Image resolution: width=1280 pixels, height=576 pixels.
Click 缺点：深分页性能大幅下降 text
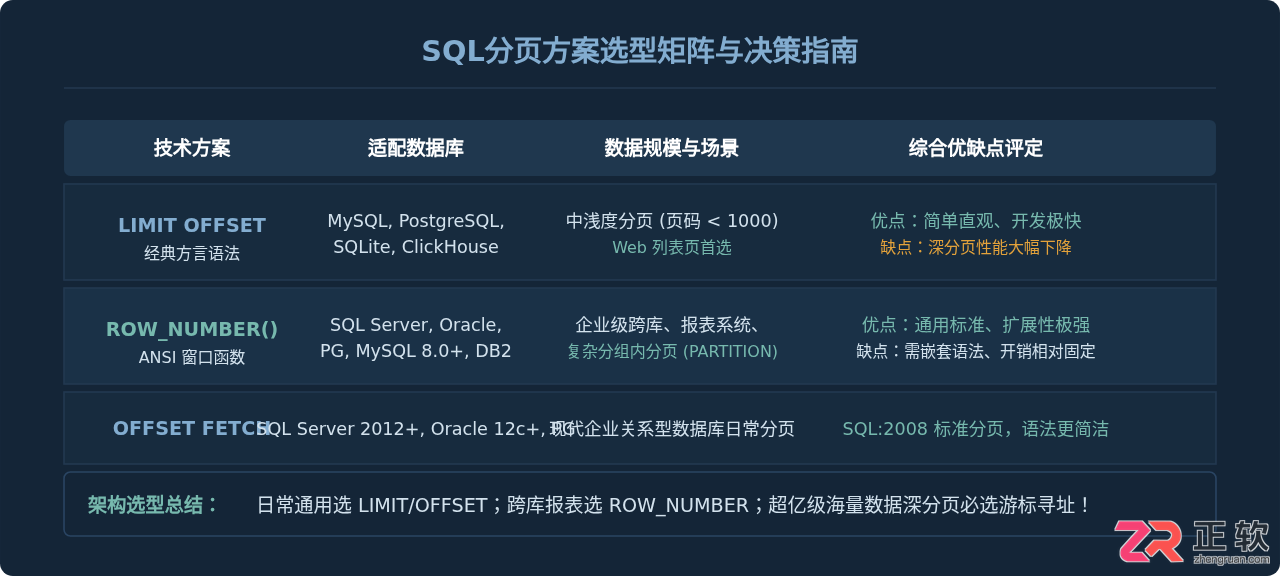point(976,247)
